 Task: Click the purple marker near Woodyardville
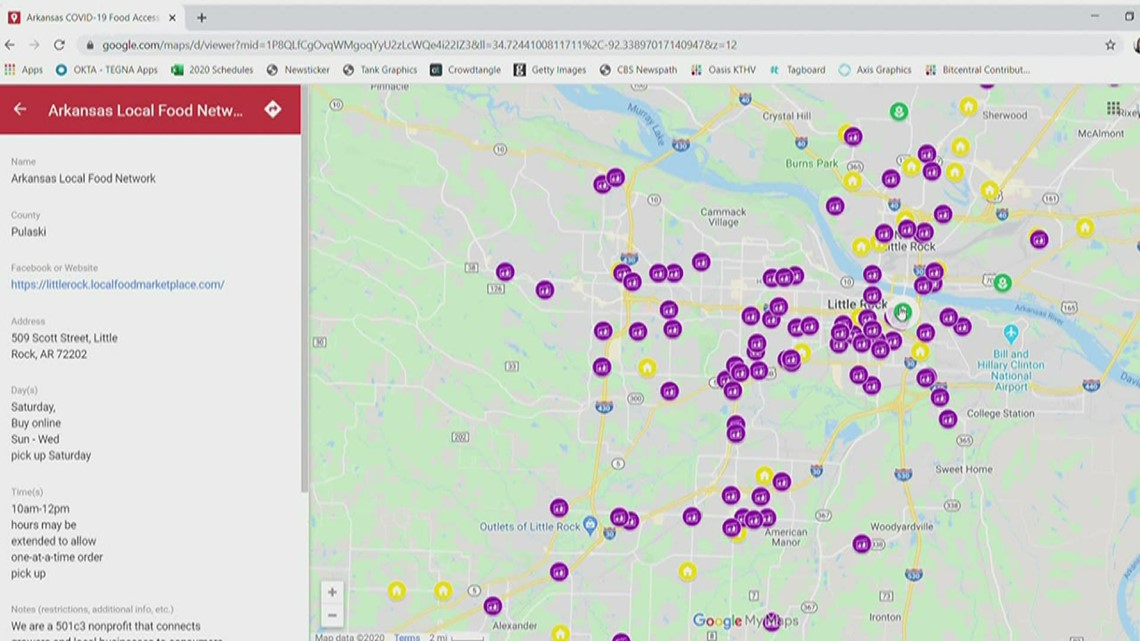(862, 543)
